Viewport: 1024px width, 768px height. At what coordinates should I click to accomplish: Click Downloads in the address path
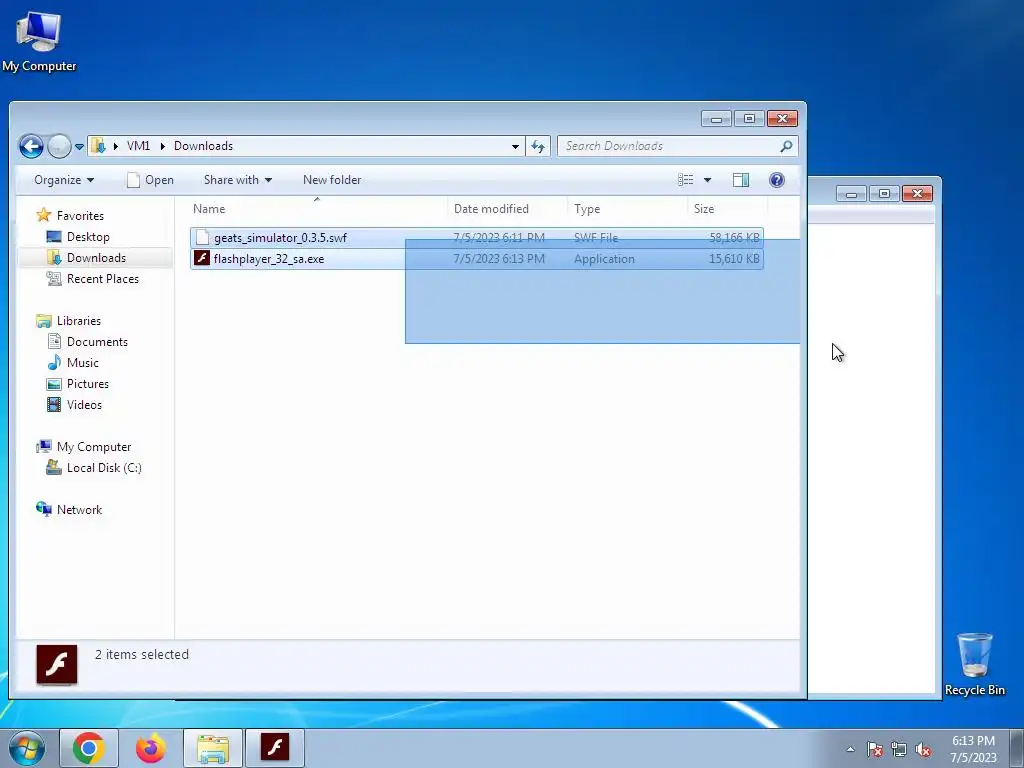pos(203,146)
